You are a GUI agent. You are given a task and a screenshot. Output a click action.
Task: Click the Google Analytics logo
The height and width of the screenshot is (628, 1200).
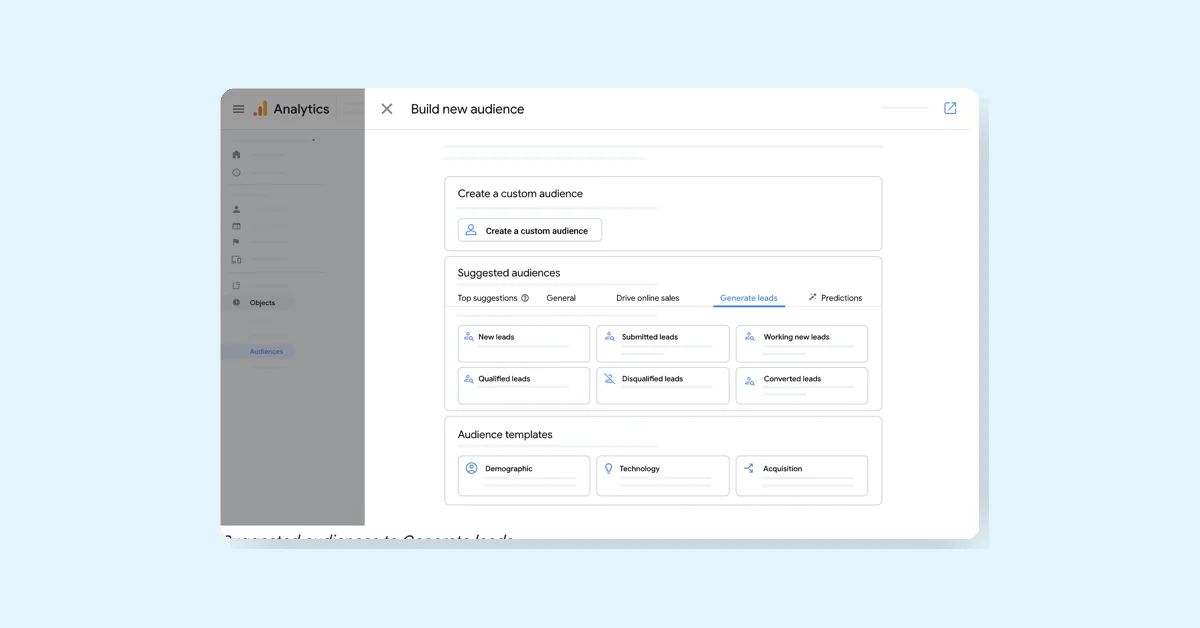click(x=262, y=109)
